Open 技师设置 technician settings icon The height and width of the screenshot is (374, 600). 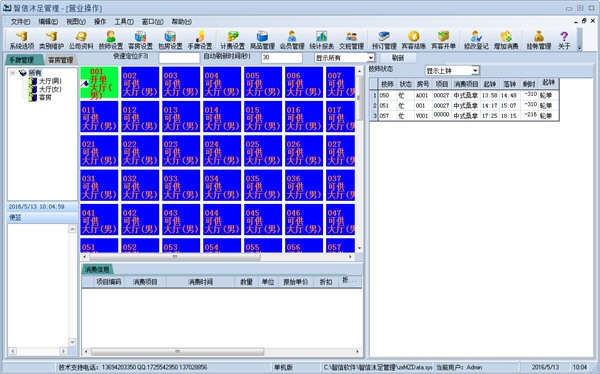click(x=111, y=41)
